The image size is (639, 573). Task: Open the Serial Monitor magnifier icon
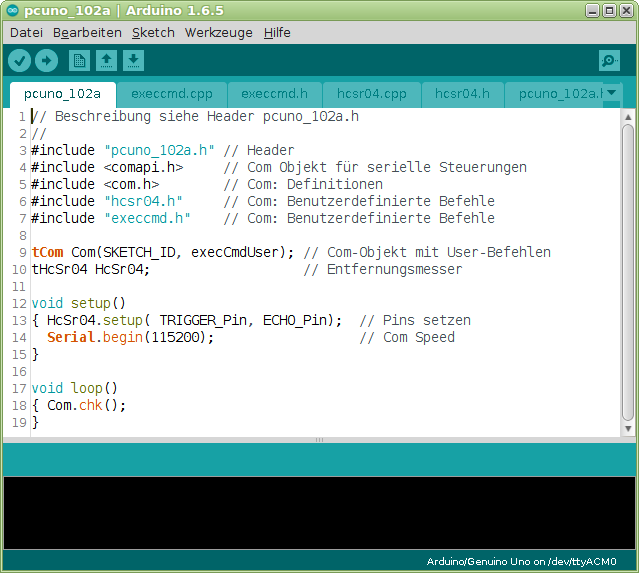609,61
